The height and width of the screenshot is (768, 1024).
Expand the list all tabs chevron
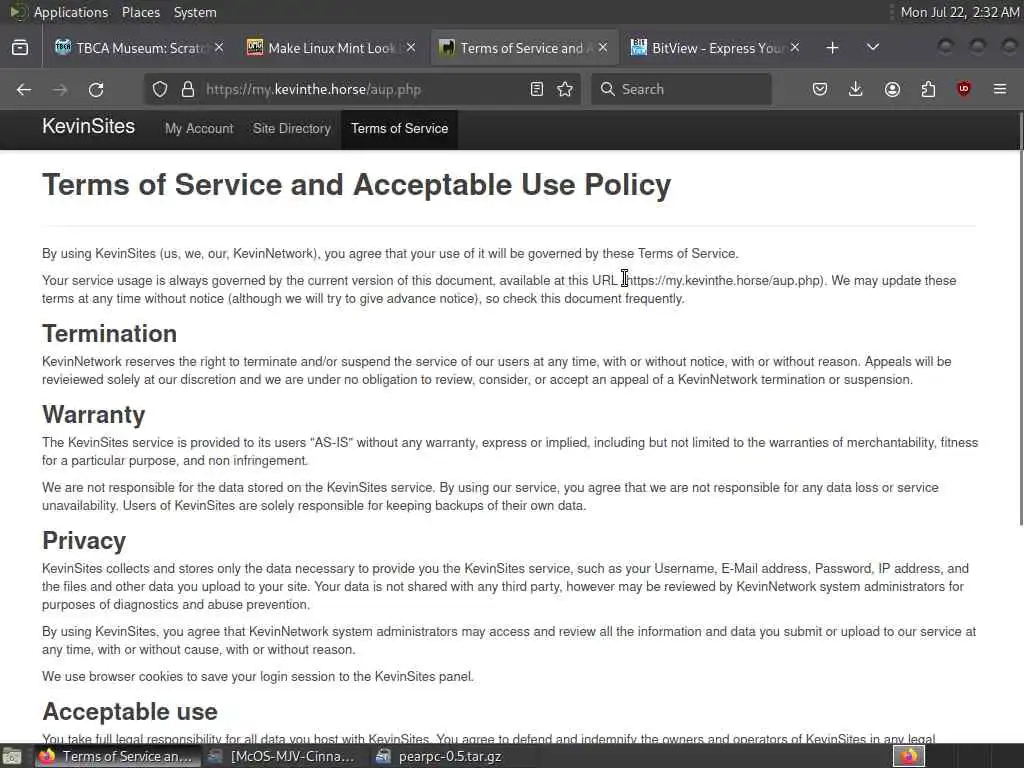872,47
